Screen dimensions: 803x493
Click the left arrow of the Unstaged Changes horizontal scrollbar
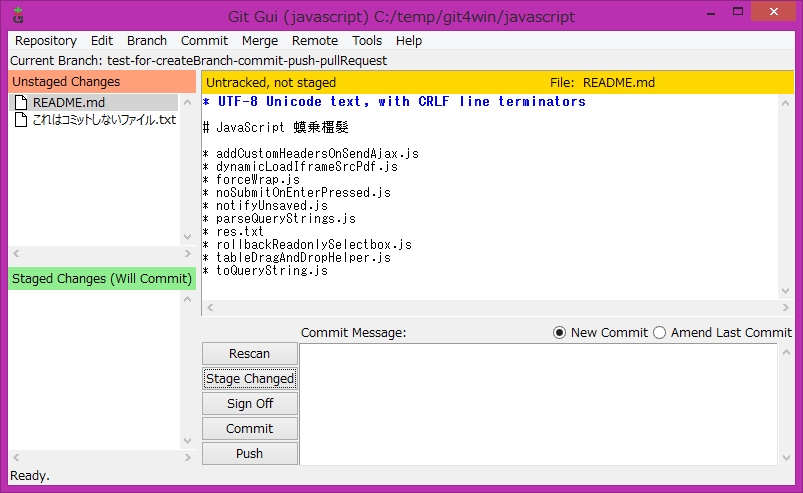[16, 253]
